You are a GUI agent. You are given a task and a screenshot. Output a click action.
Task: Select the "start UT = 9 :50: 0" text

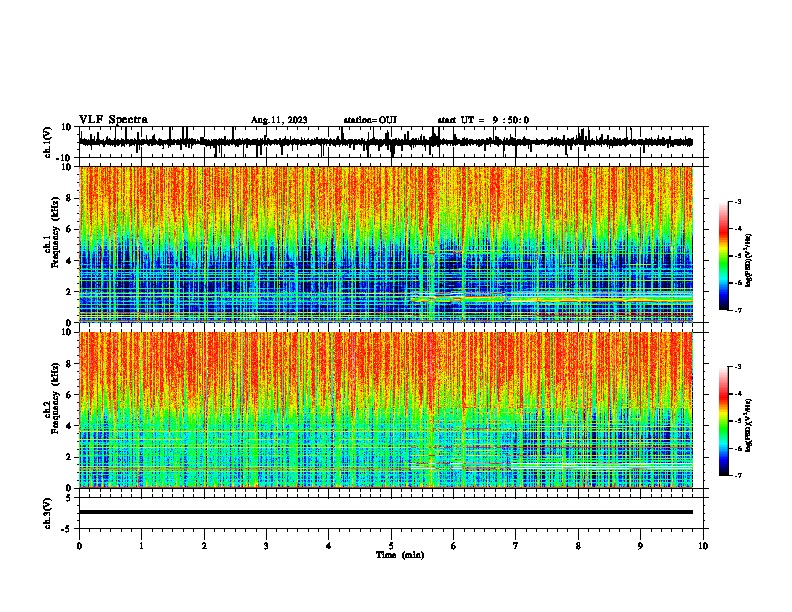pyautogui.click(x=483, y=120)
